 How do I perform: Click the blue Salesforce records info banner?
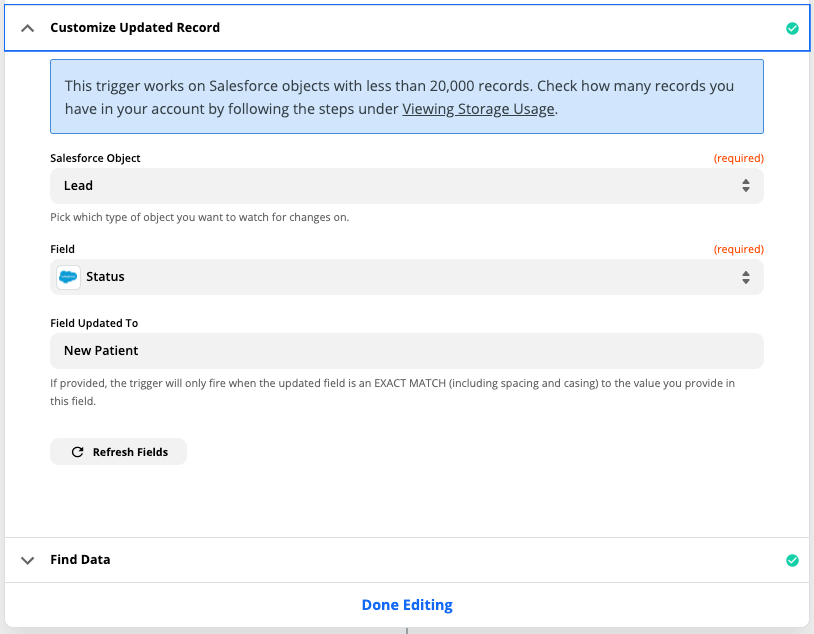coord(406,97)
